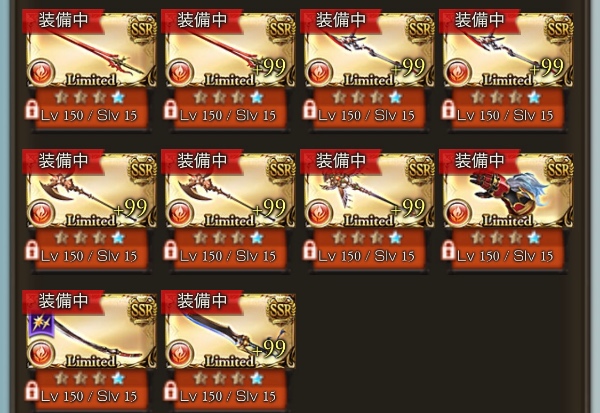Screen dimensions: 600x413
Task: Click the Limited label on the gauntlet card
Action: click(x=508, y=220)
